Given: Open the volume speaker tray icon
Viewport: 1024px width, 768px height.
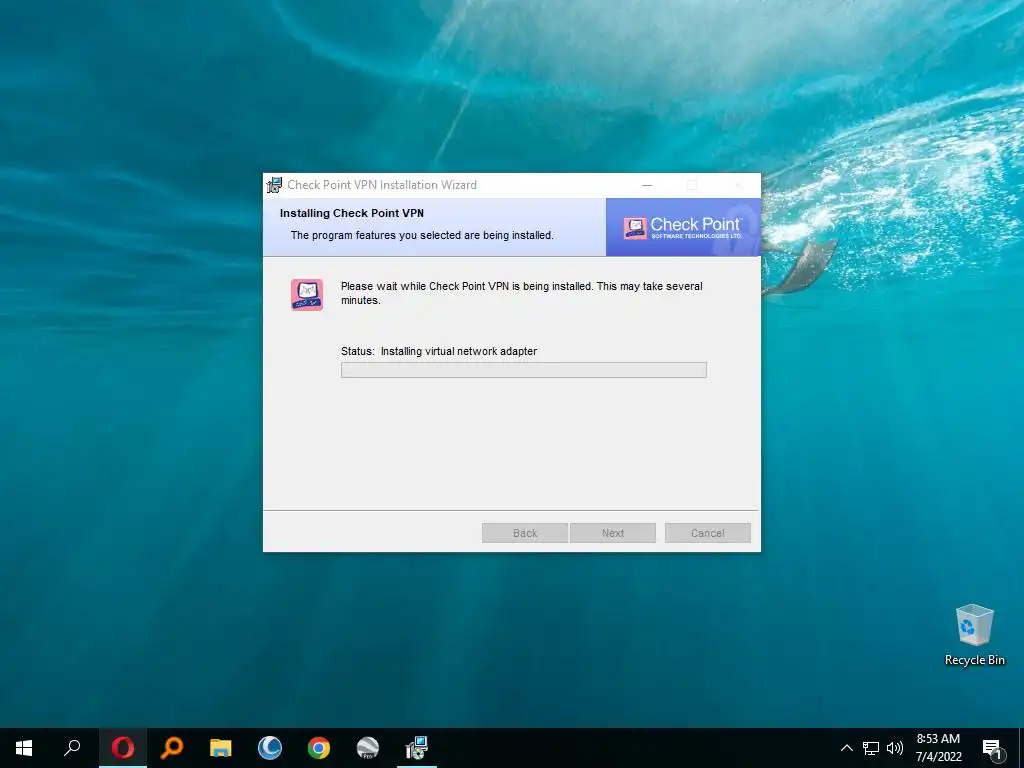Looking at the screenshot, I should click(895, 748).
